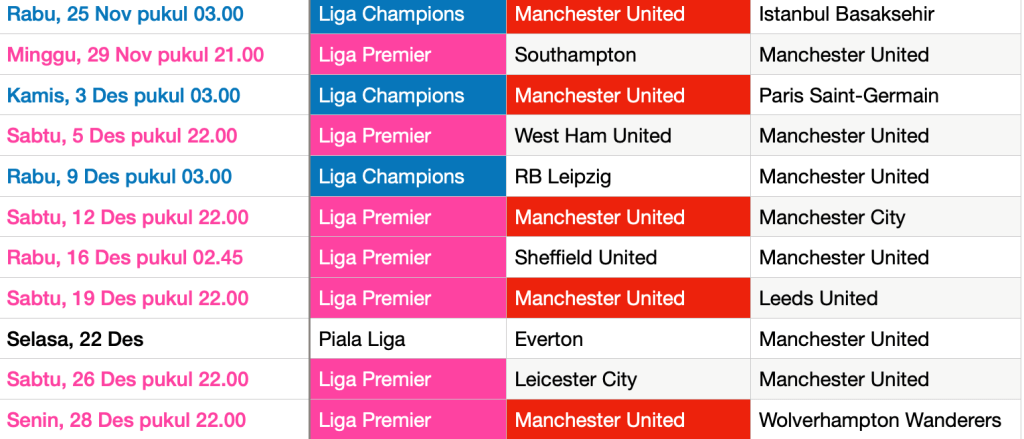Viewport: 1024px width, 439px height.
Task: Select the date Kamis, 3 Des pukul 03.00
Action: [x=124, y=96]
